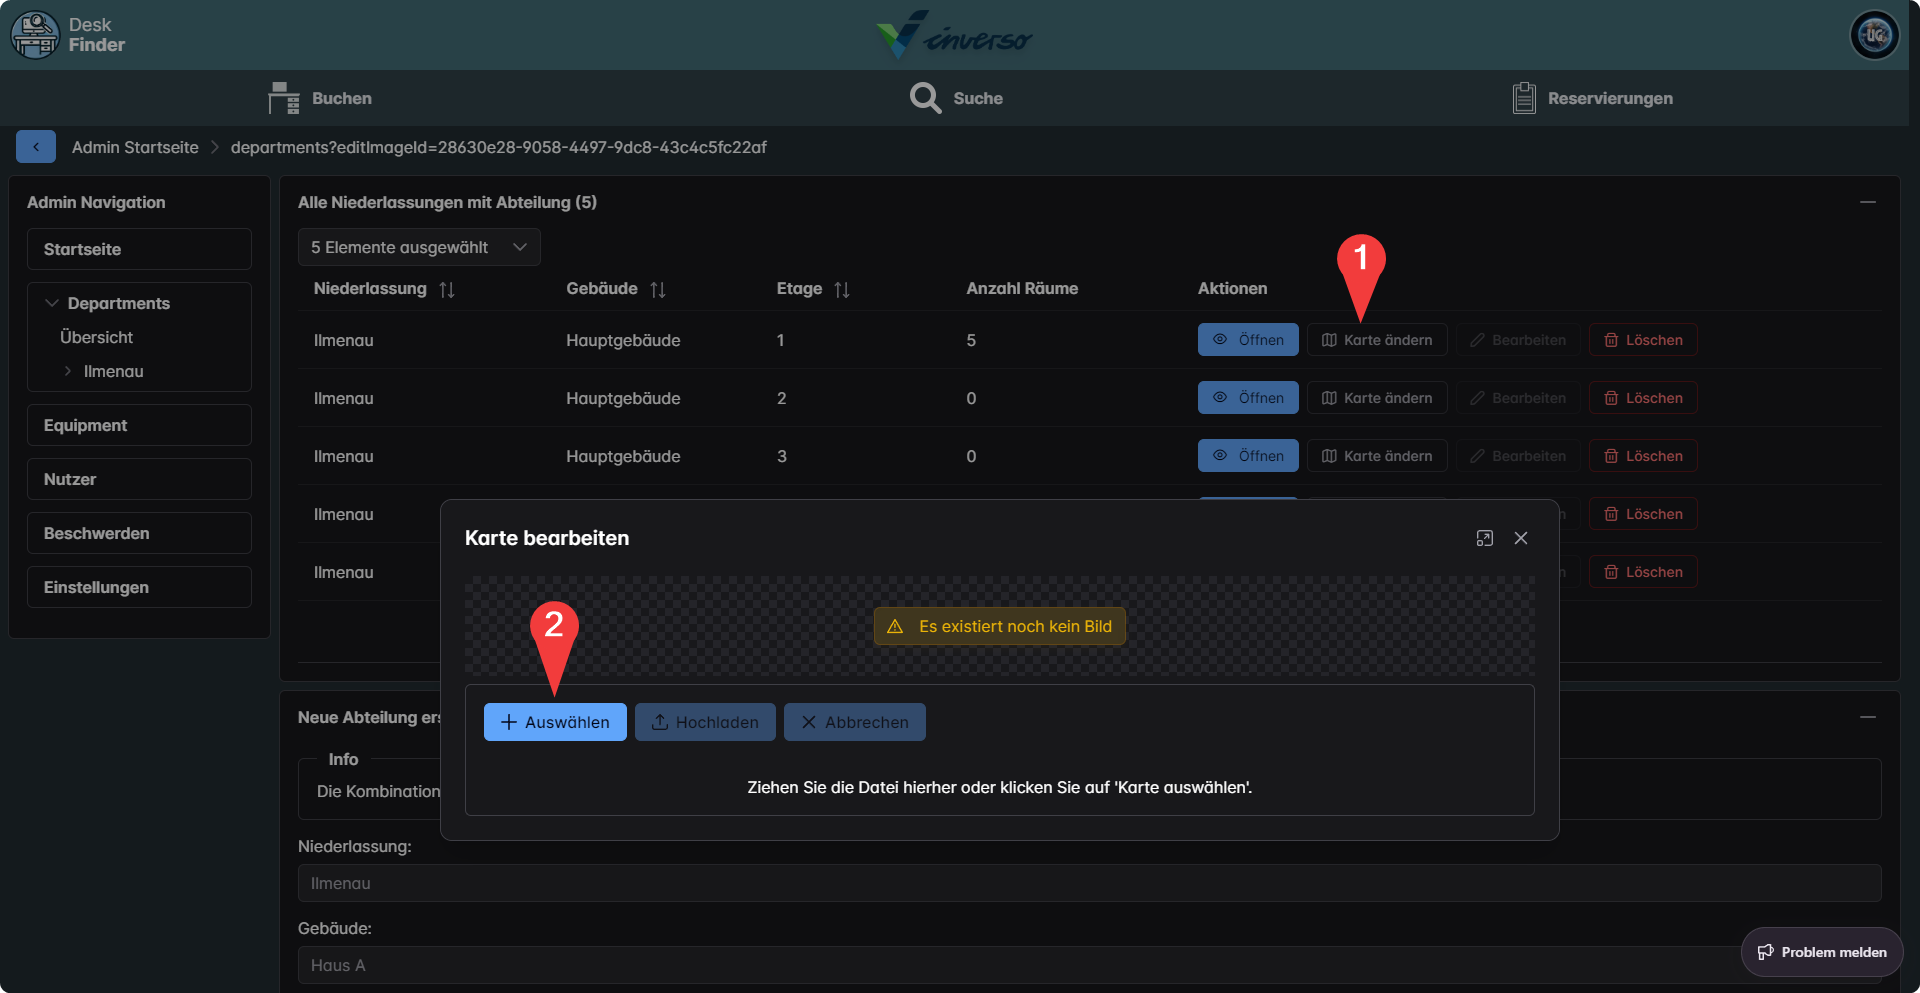The height and width of the screenshot is (993, 1920).
Task: Open the user avatar menu
Action: pyautogui.click(x=1874, y=35)
